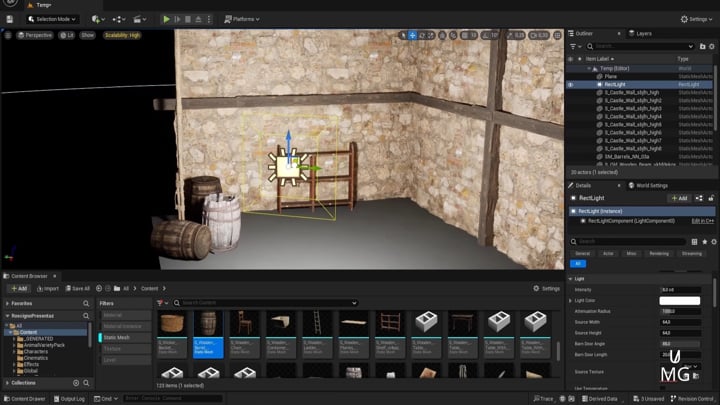Open the play mode options menu dots
The image size is (720, 405).
point(209,19)
